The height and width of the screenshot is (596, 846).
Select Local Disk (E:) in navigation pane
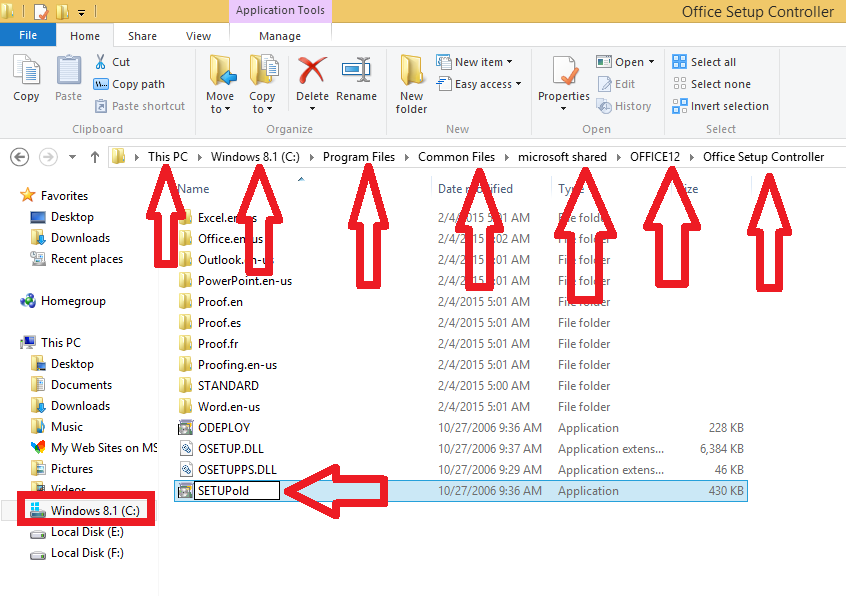tap(87, 532)
